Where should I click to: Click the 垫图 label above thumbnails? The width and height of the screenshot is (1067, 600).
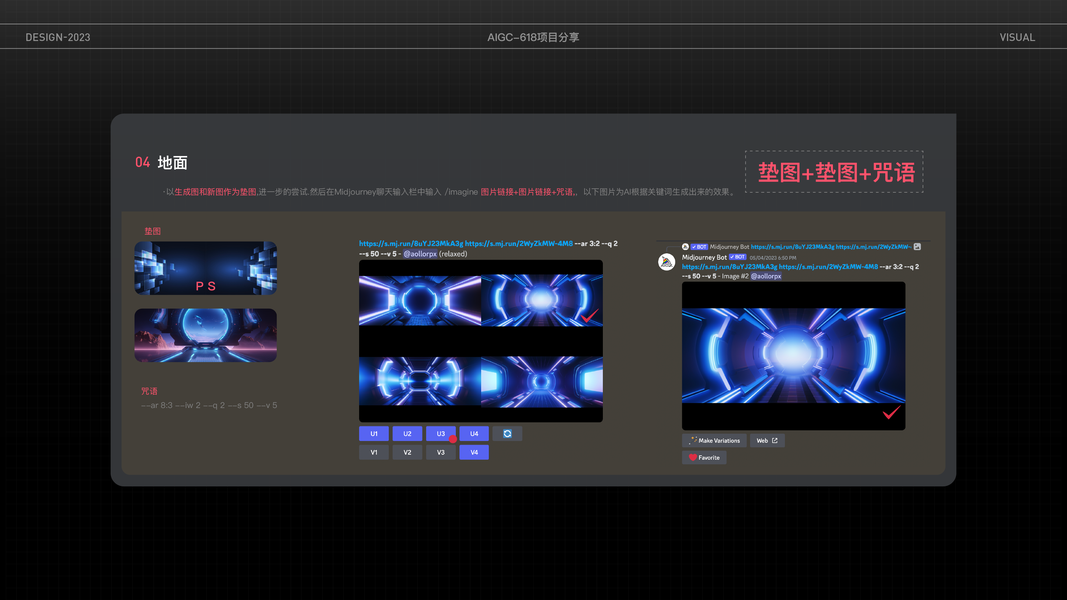[x=152, y=231]
